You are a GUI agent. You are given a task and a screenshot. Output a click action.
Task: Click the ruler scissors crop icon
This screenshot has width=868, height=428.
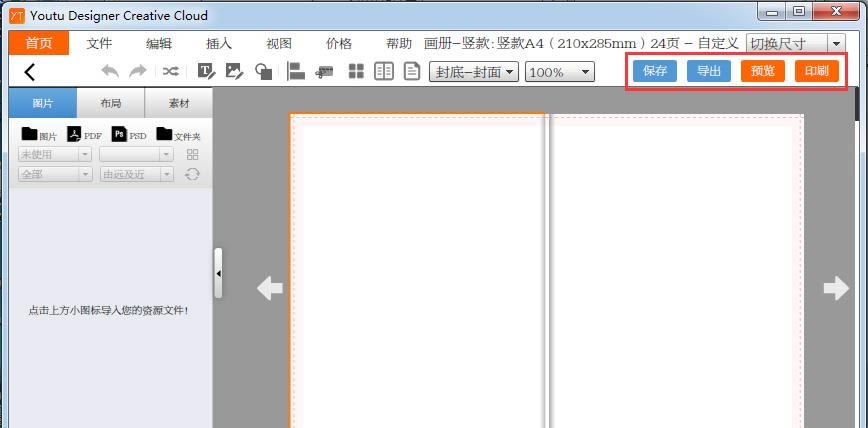[324, 71]
